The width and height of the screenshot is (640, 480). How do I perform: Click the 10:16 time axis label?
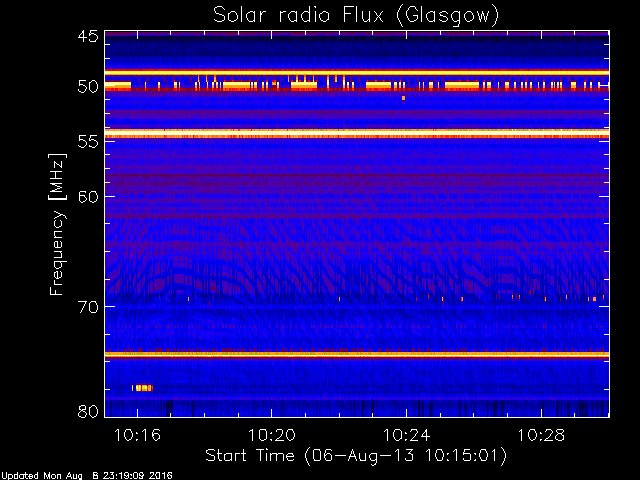coord(137,435)
